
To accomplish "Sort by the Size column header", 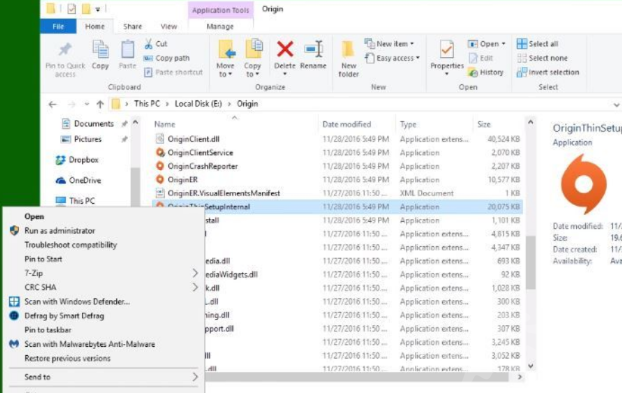I will [x=484, y=124].
